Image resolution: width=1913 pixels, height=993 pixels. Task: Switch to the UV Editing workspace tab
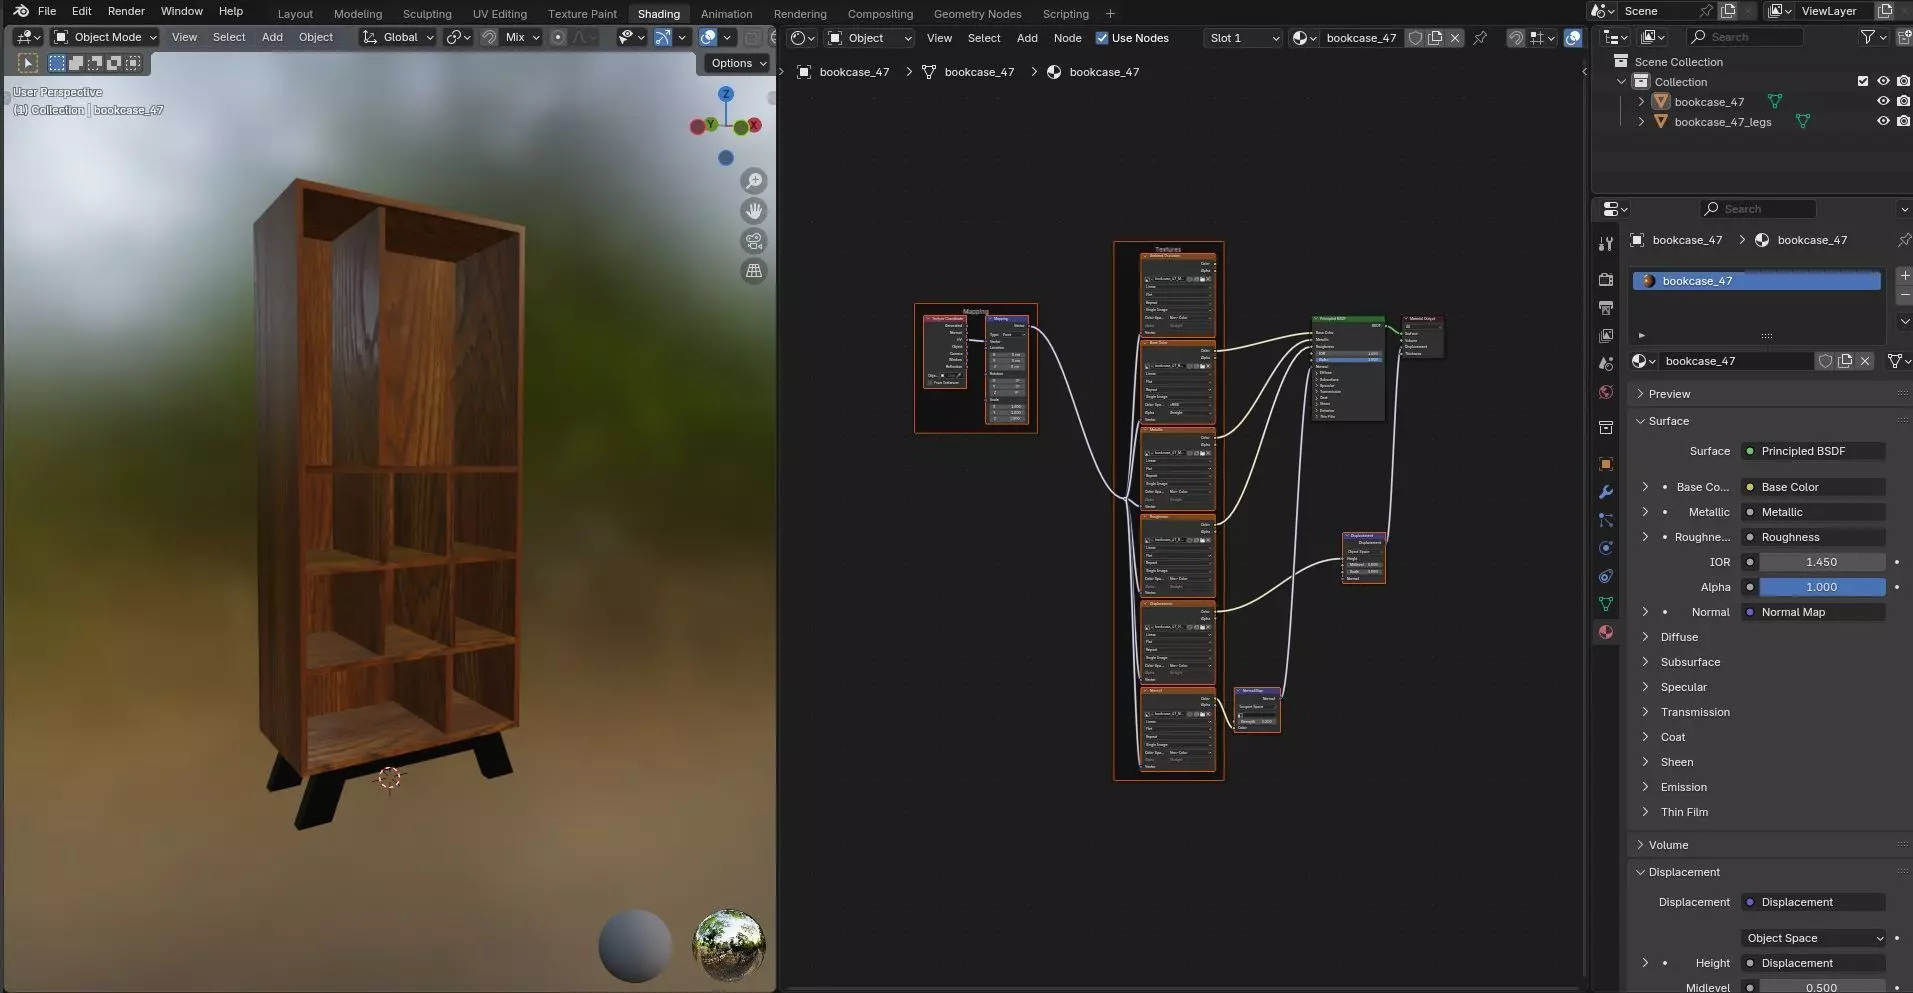tap(499, 14)
